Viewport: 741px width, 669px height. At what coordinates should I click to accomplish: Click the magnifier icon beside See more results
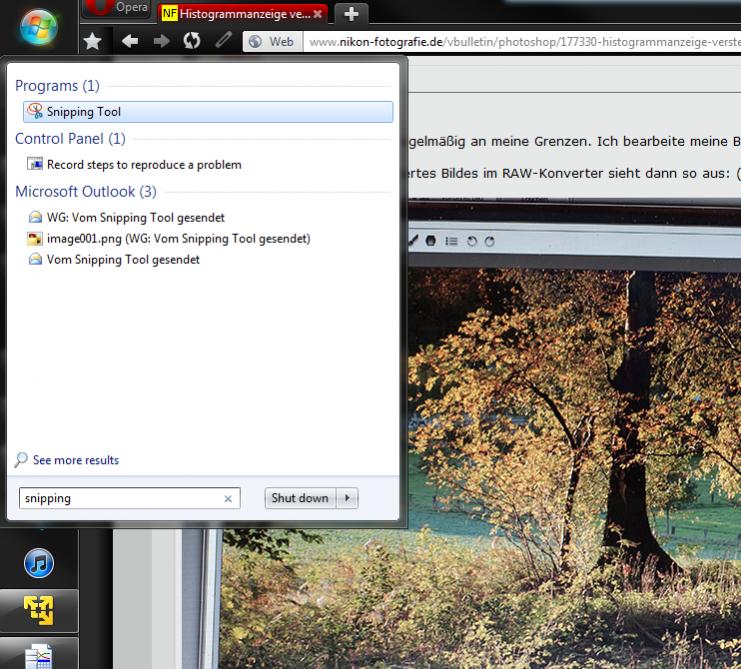[21, 460]
